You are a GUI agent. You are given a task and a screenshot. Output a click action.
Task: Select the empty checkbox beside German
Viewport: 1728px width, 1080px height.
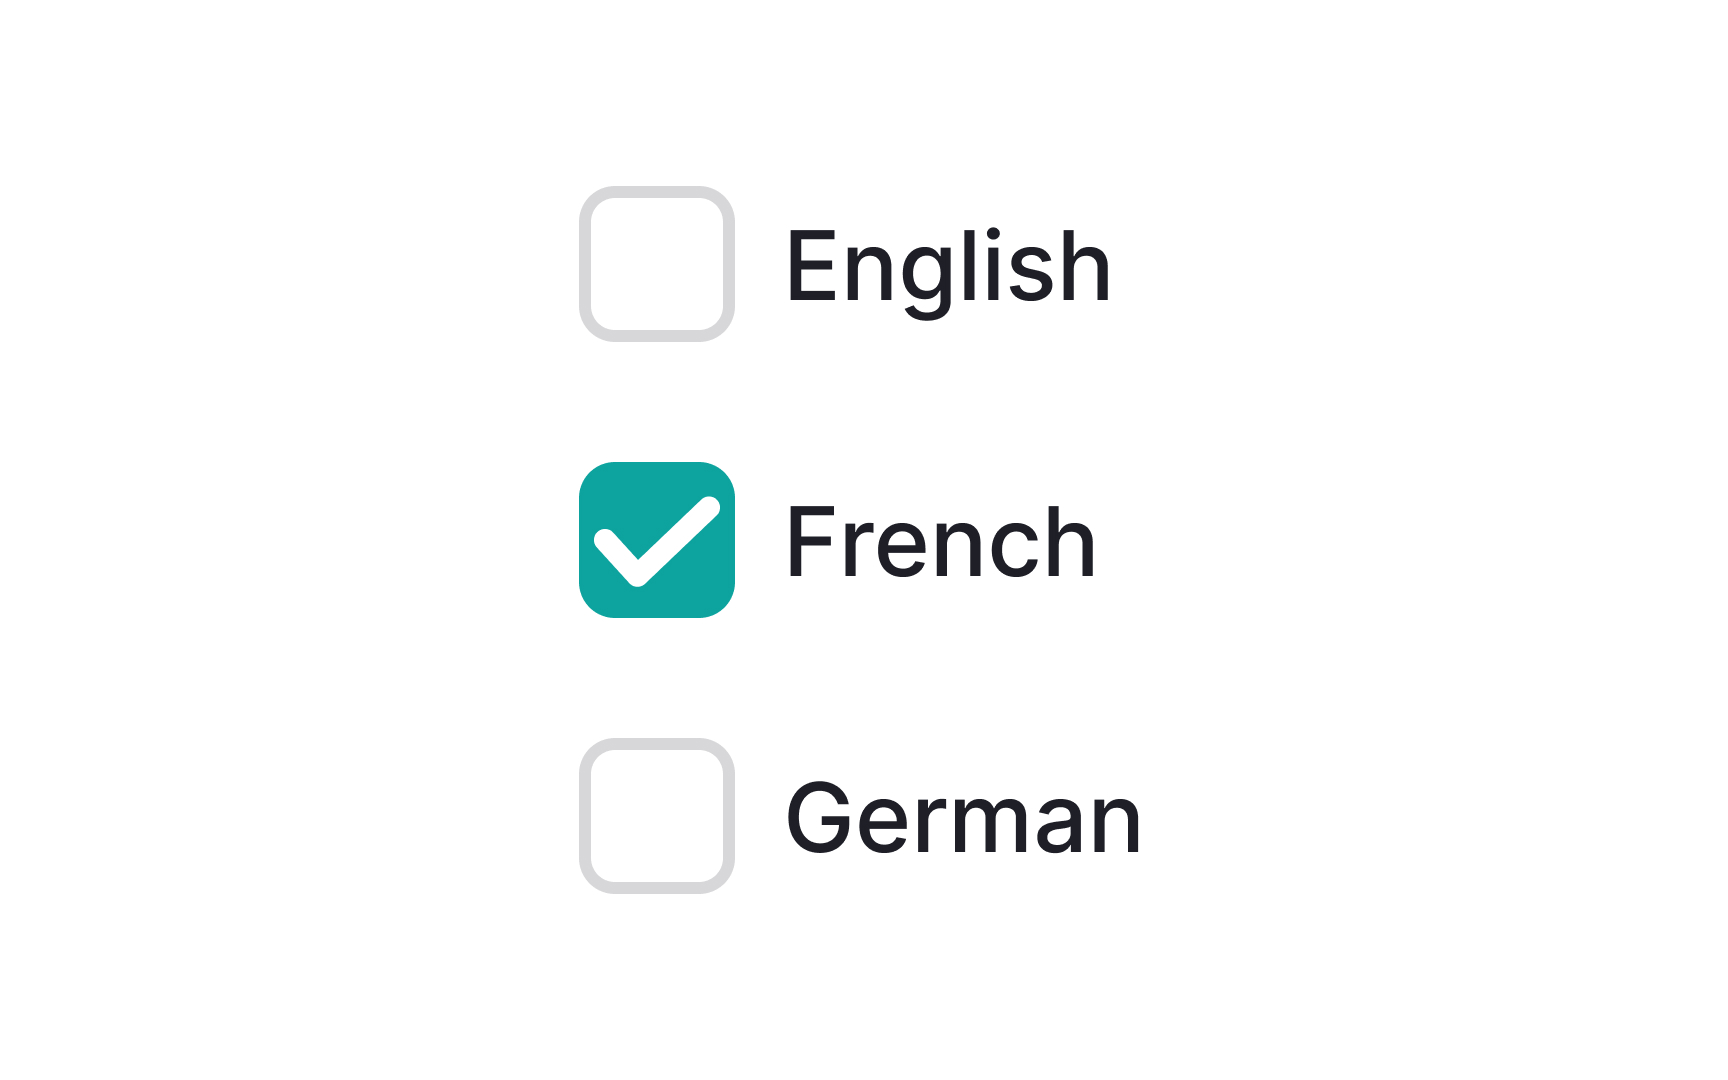(657, 817)
